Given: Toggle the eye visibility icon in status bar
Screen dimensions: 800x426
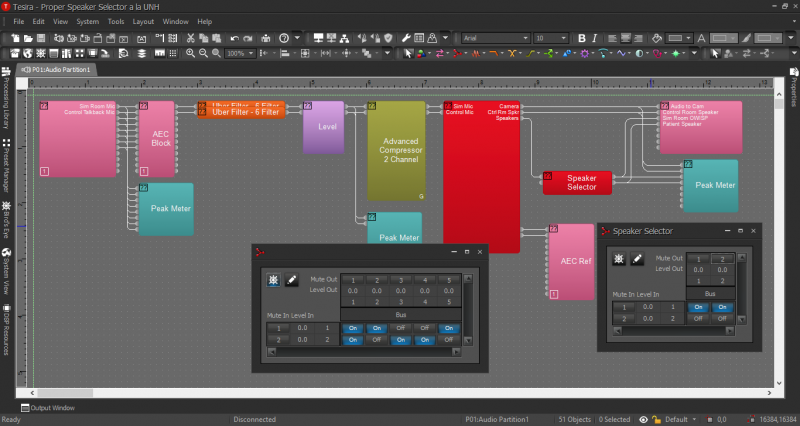Looking at the screenshot, I should pos(643,419).
